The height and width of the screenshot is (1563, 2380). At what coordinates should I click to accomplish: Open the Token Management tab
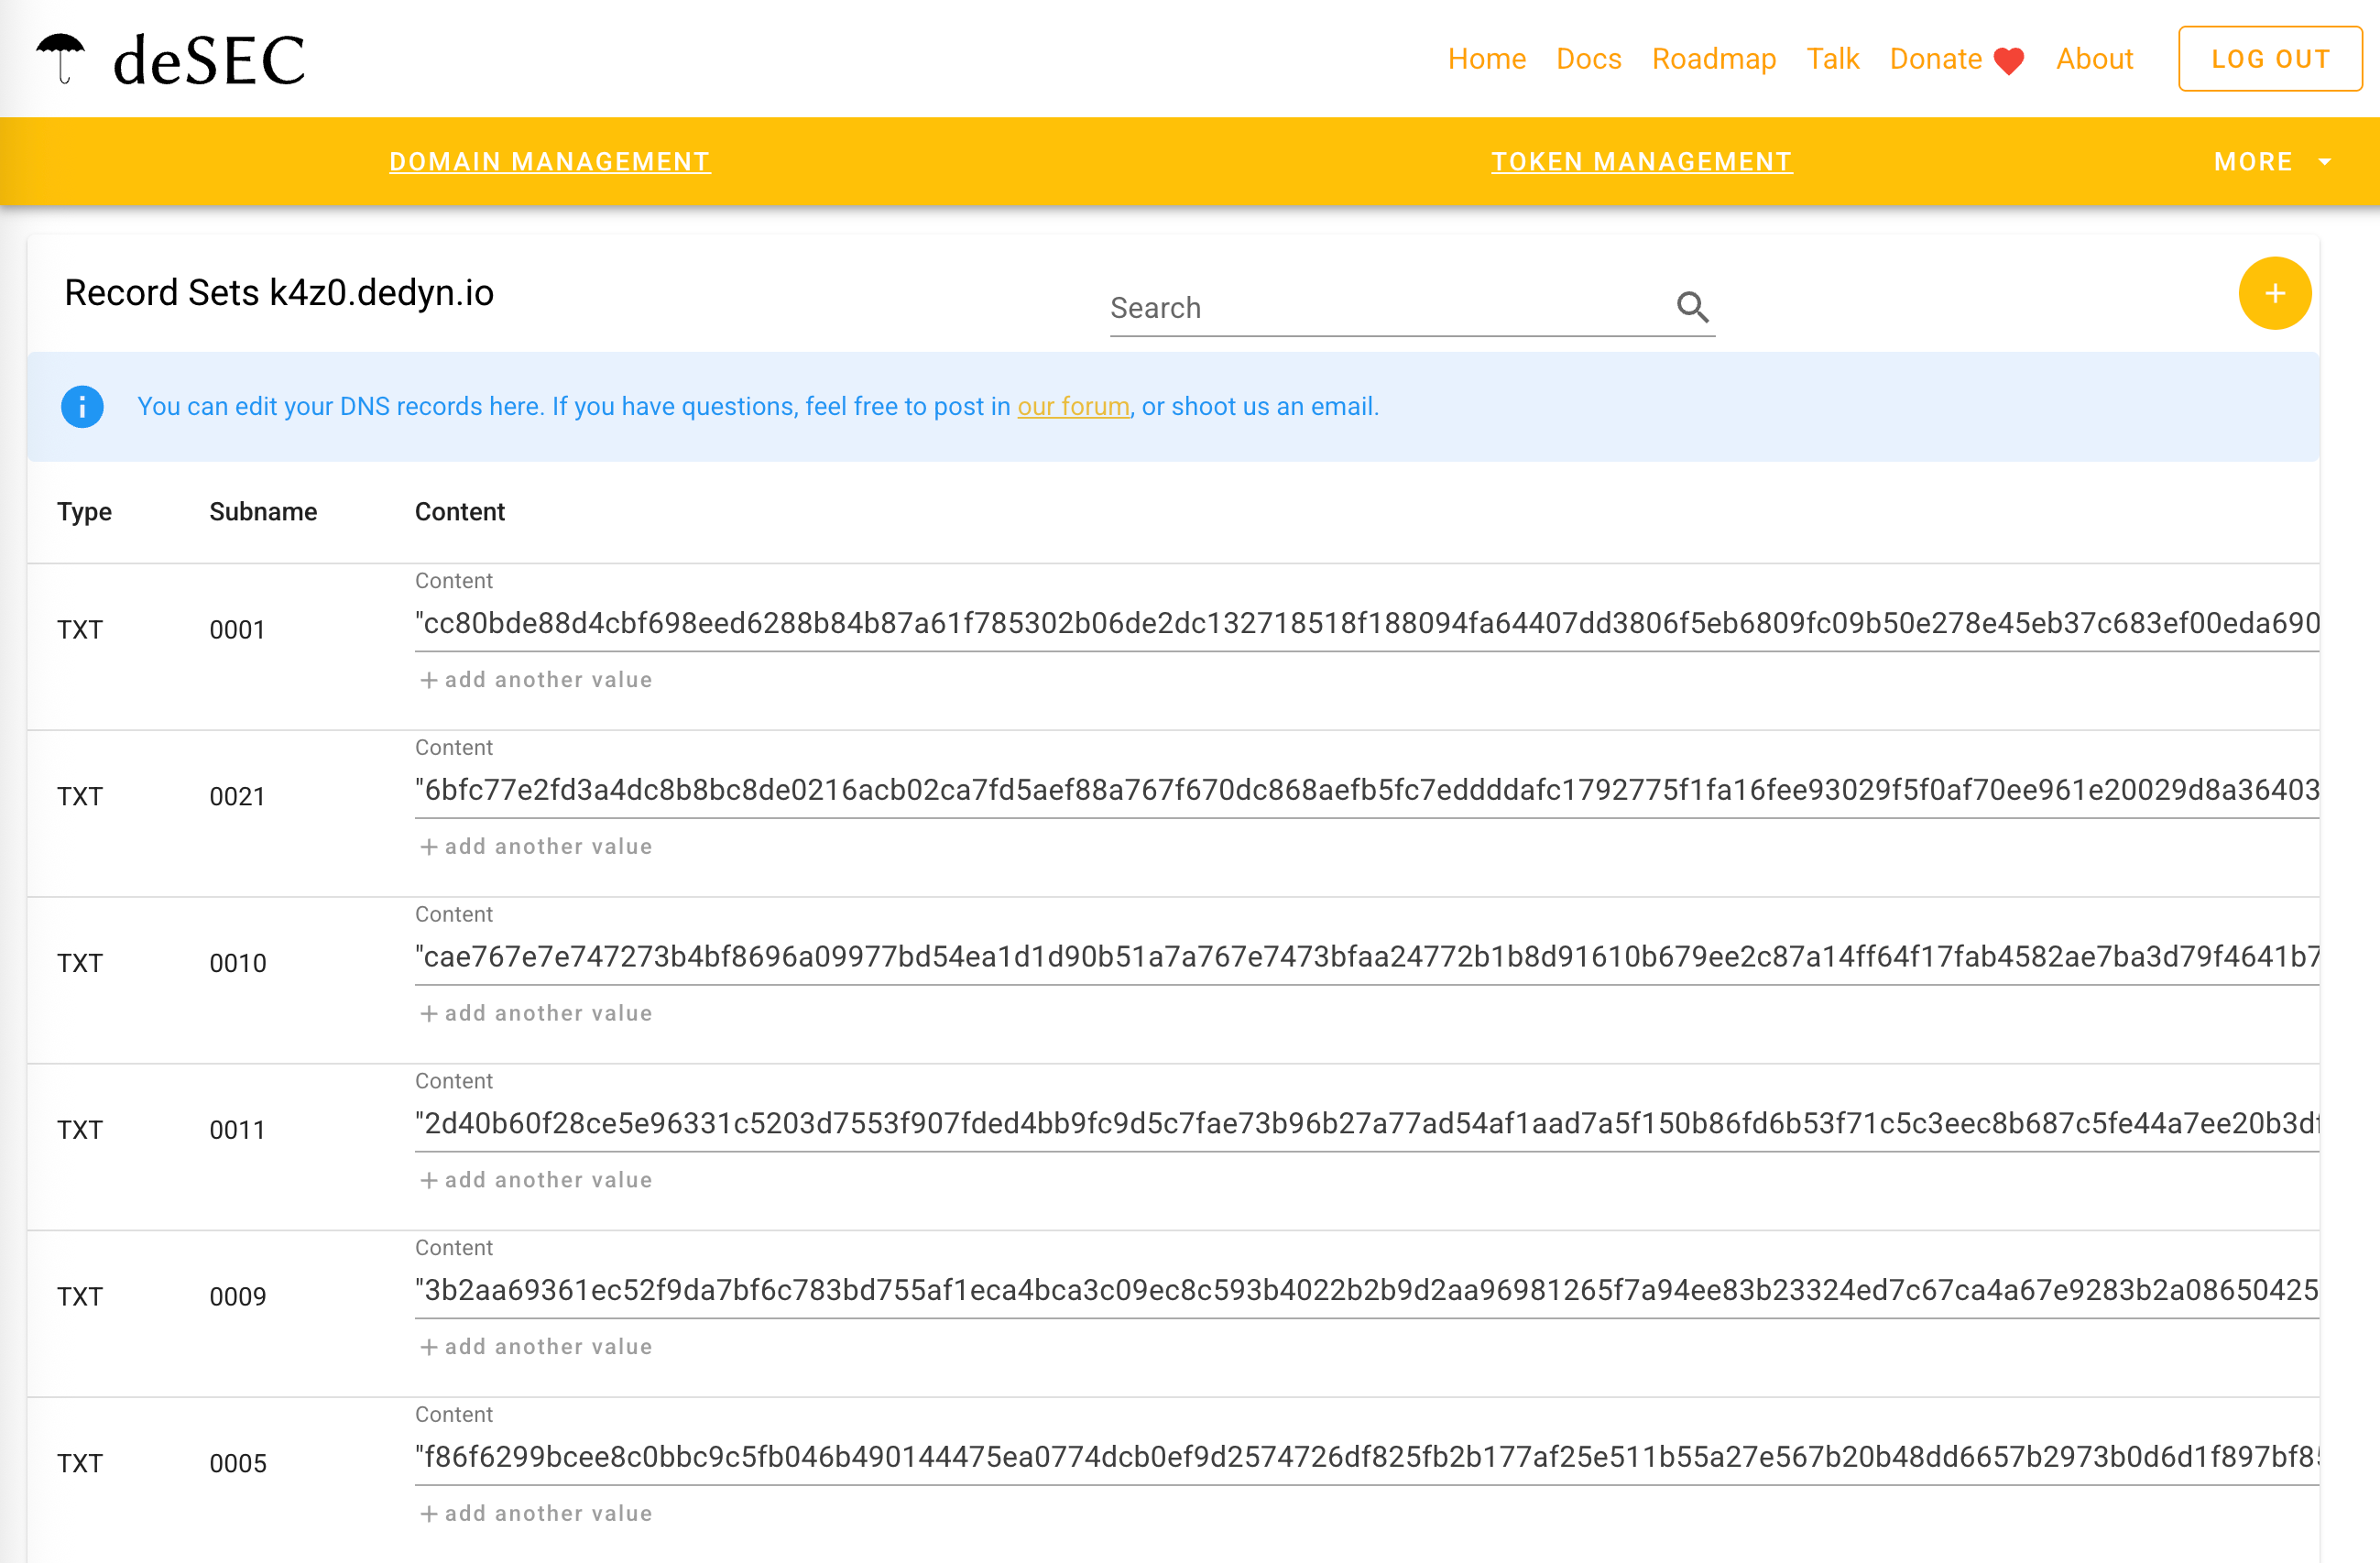pyautogui.click(x=1642, y=162)
